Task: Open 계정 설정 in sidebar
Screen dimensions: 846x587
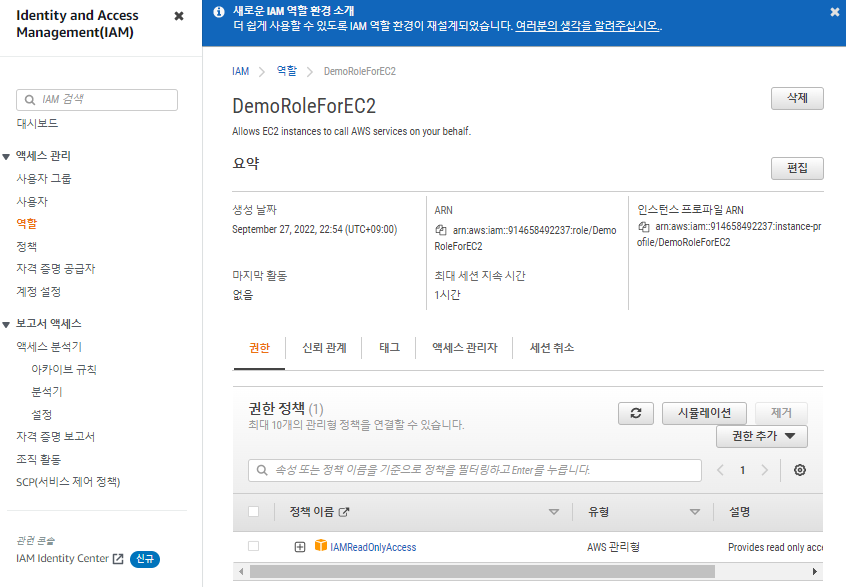Action: point(38,292)
